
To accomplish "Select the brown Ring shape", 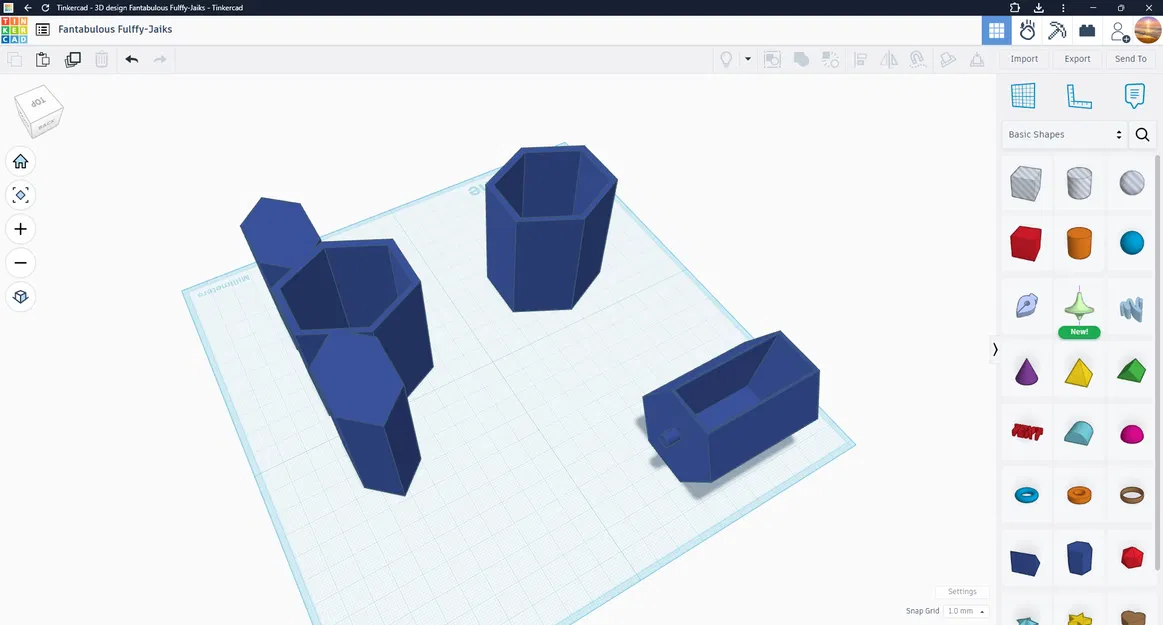I will click(1132, 495).
